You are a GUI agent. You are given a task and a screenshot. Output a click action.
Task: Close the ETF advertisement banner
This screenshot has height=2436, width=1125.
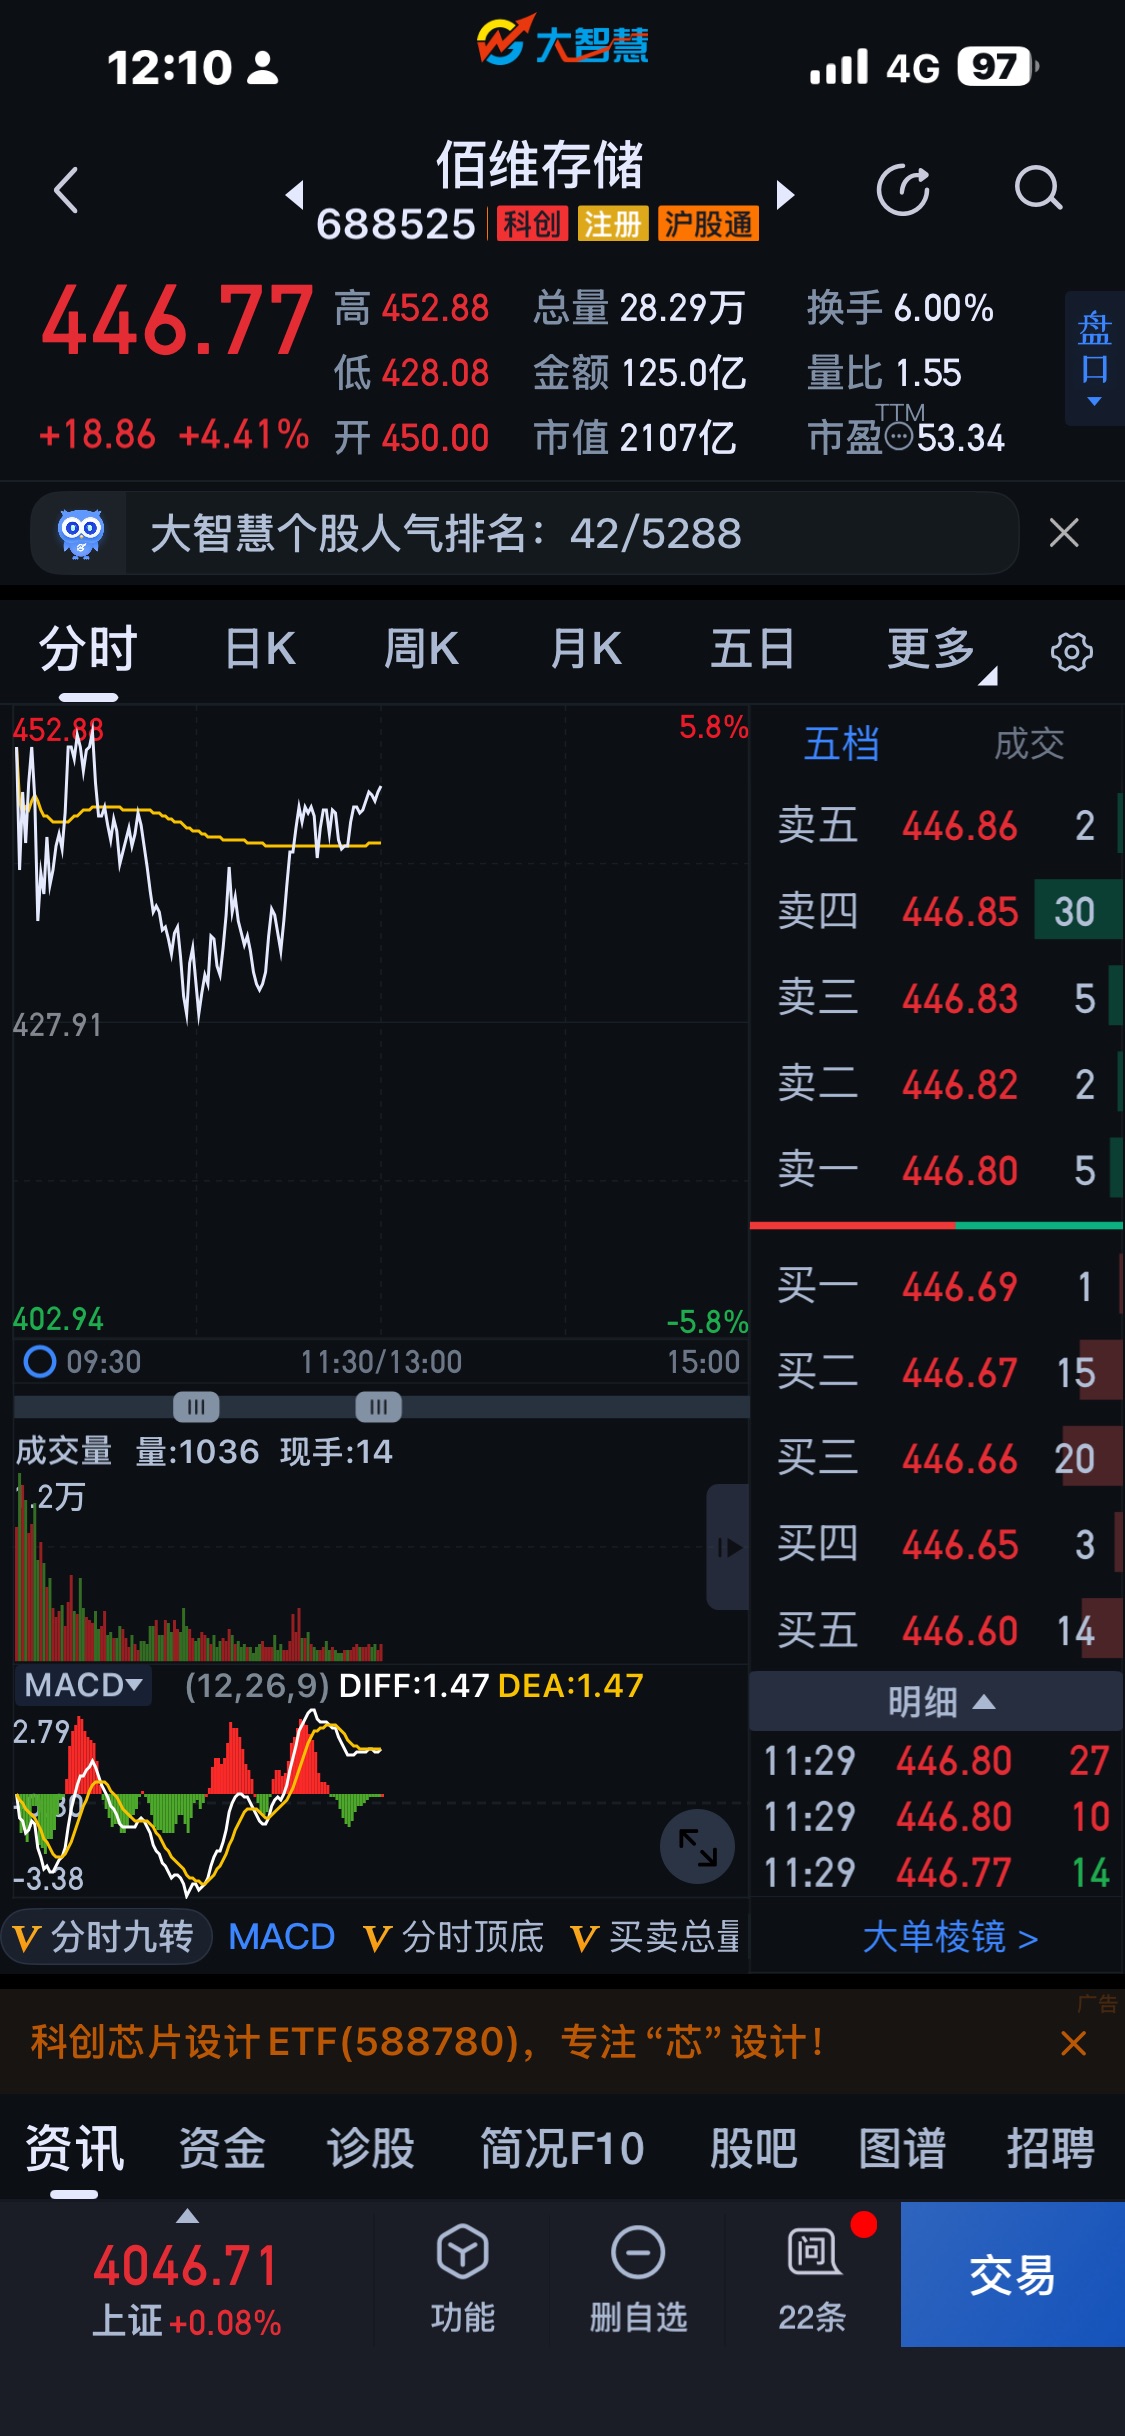pos(1073,2043)
